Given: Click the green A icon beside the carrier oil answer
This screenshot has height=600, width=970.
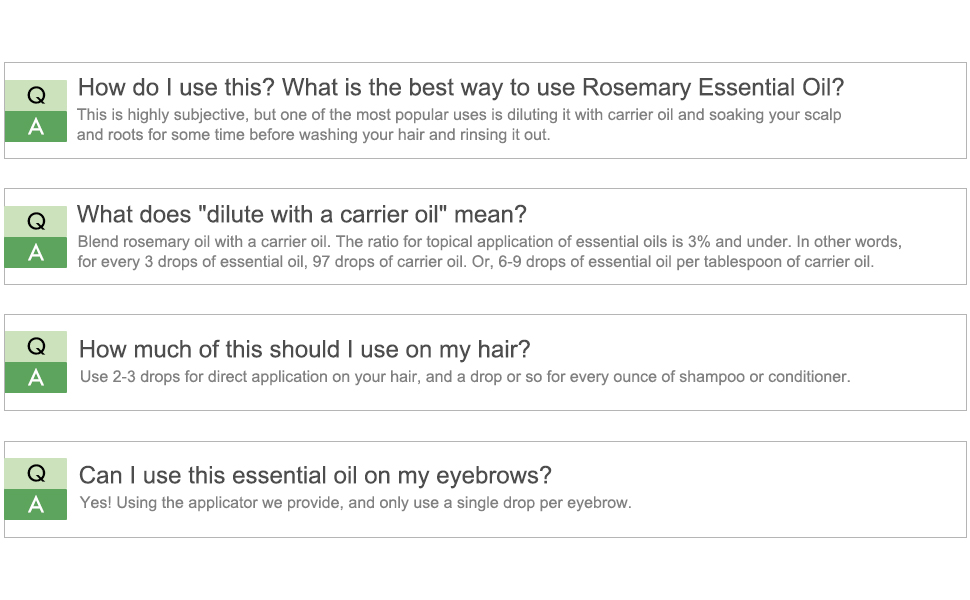Looking at the screenshot, I should tap(36, 252).
